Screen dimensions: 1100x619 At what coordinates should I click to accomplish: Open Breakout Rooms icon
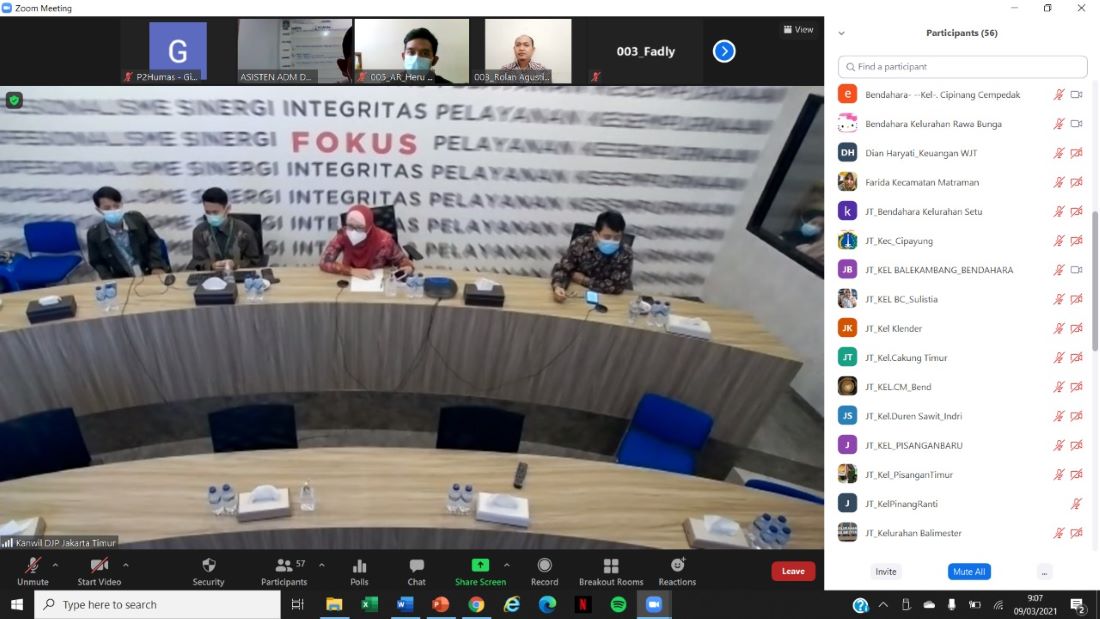click(x=610, y=566)
